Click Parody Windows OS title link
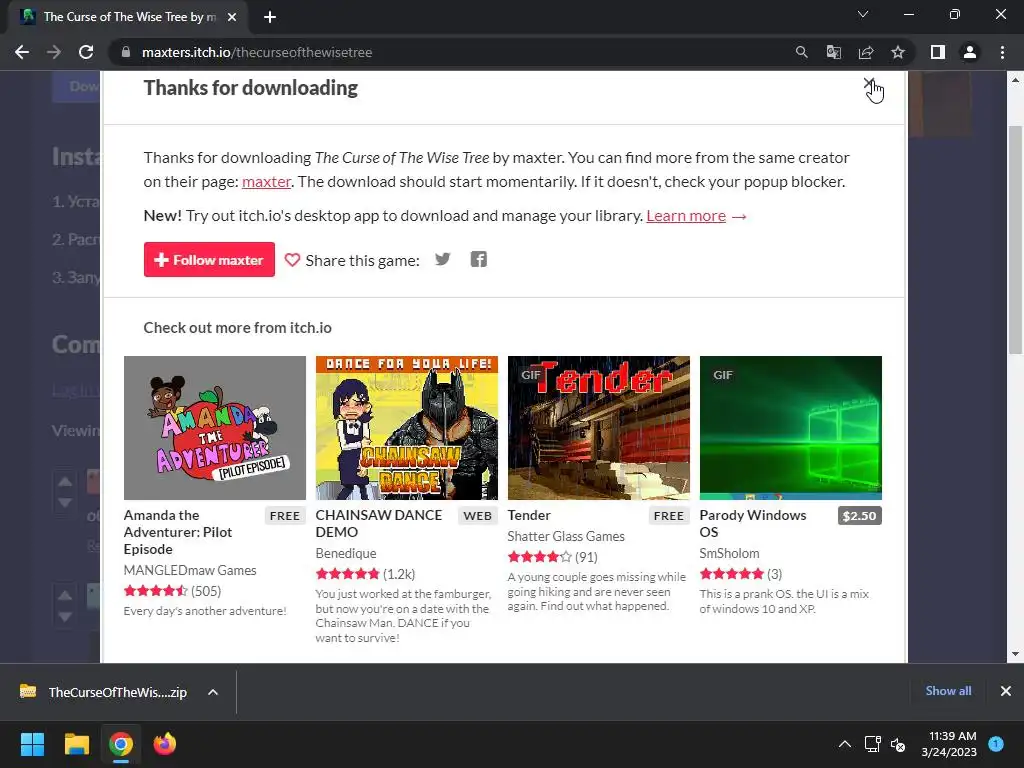Screen dimensions: 1024x768 [753, 524]
